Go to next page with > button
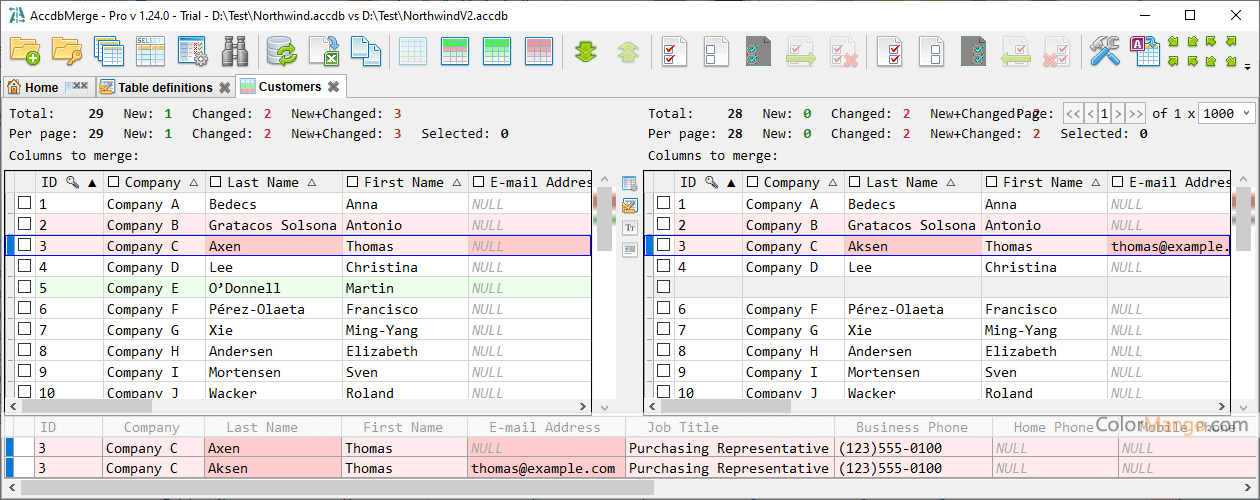The height and width of the screenshot is (500, 1260). click(x=1118, y=114)
